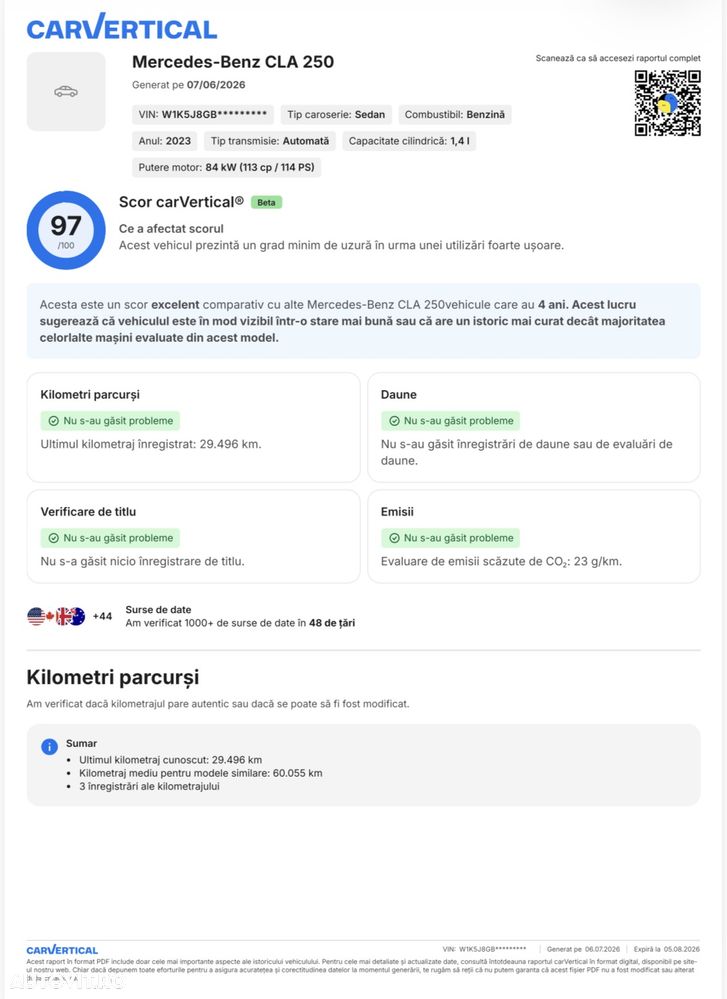Click the car placeholder thumbnail
This screenshot has height=999, width=727.
(x=66, y=92)
